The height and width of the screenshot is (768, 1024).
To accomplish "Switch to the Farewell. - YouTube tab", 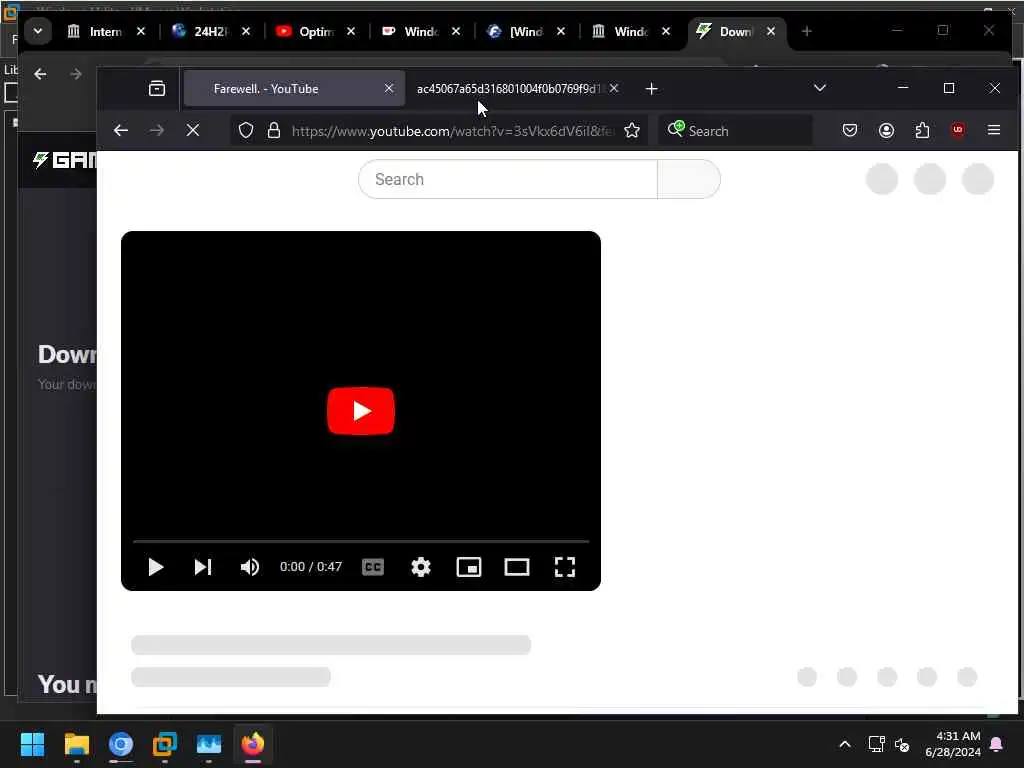I will [294, 89].
